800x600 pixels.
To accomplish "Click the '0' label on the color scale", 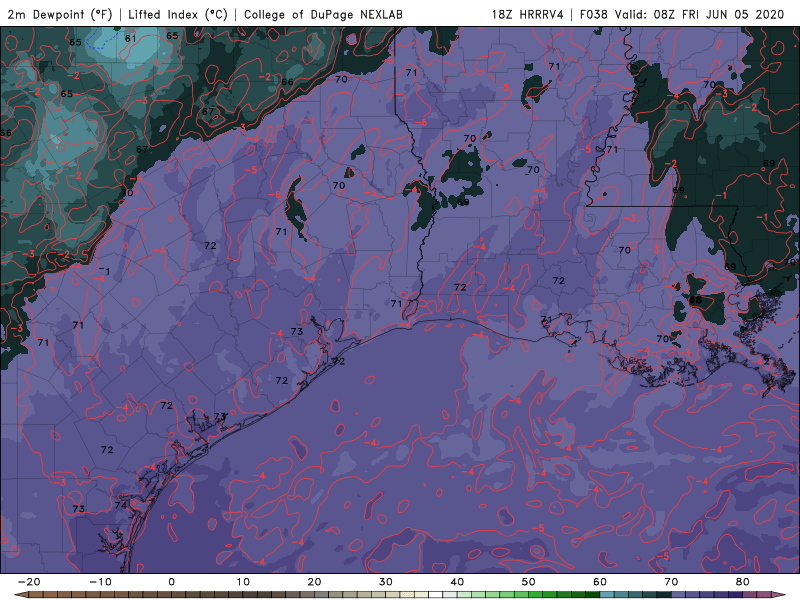I will (x=171, y=582).
